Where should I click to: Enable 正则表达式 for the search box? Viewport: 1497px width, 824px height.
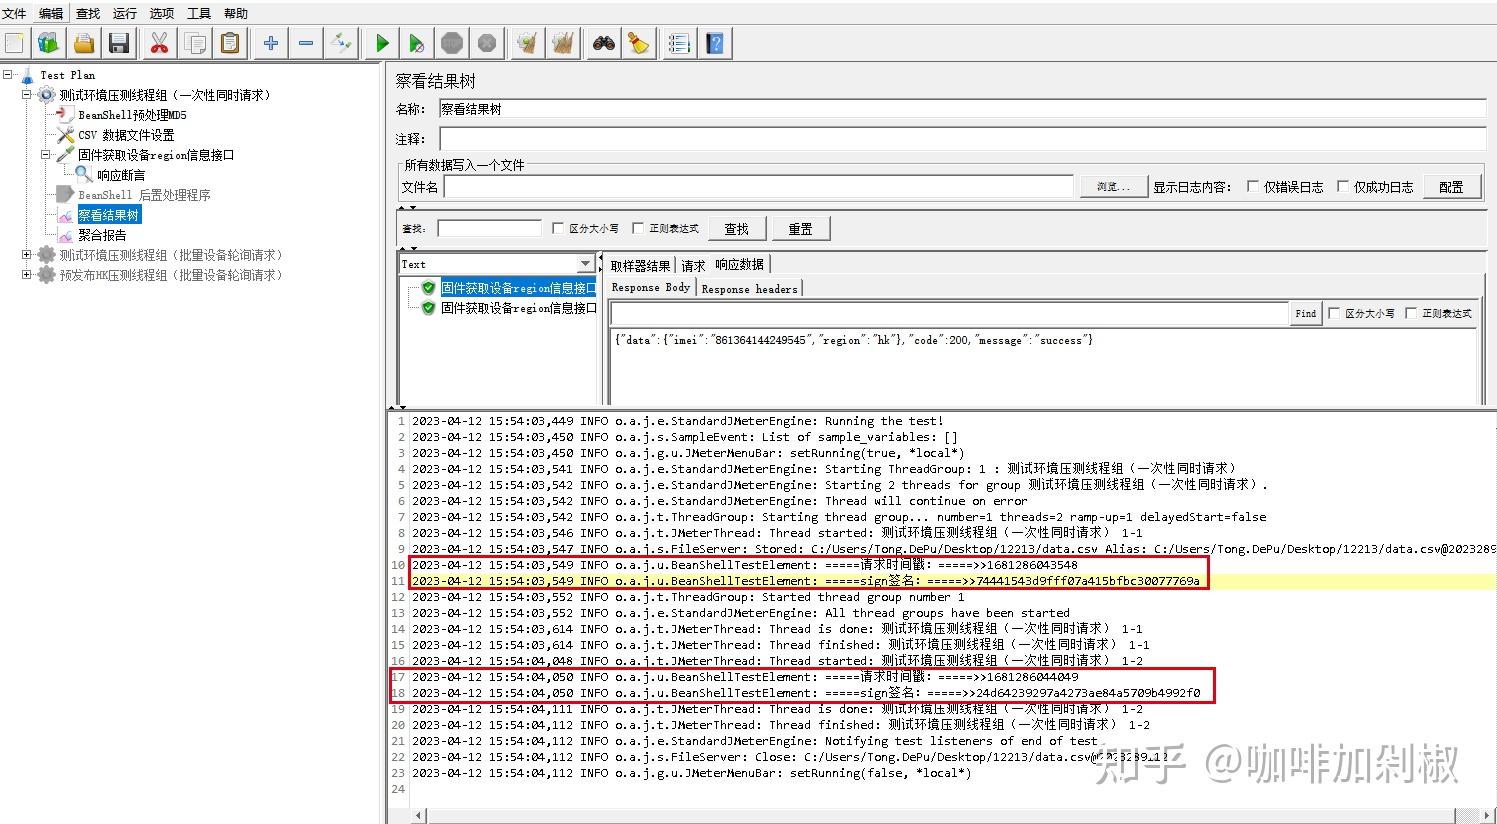pos(638,228)
